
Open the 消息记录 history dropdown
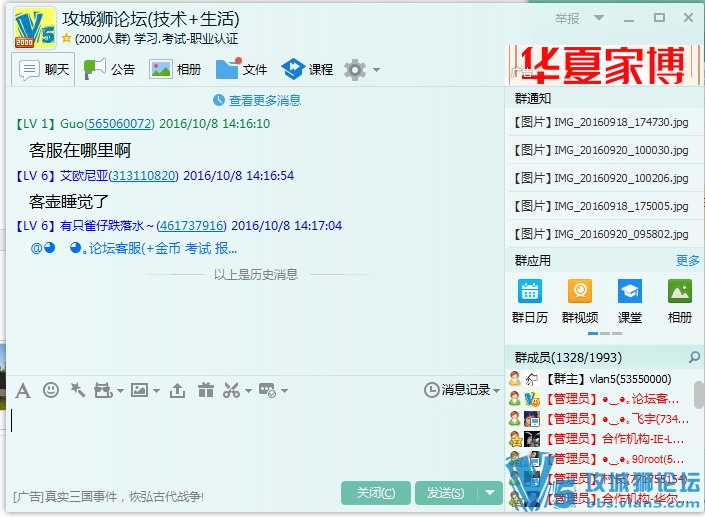click(x=462, y=390)
